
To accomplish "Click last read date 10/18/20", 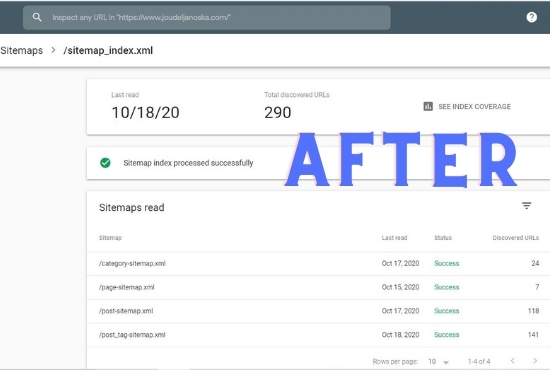I will (146, 113).
